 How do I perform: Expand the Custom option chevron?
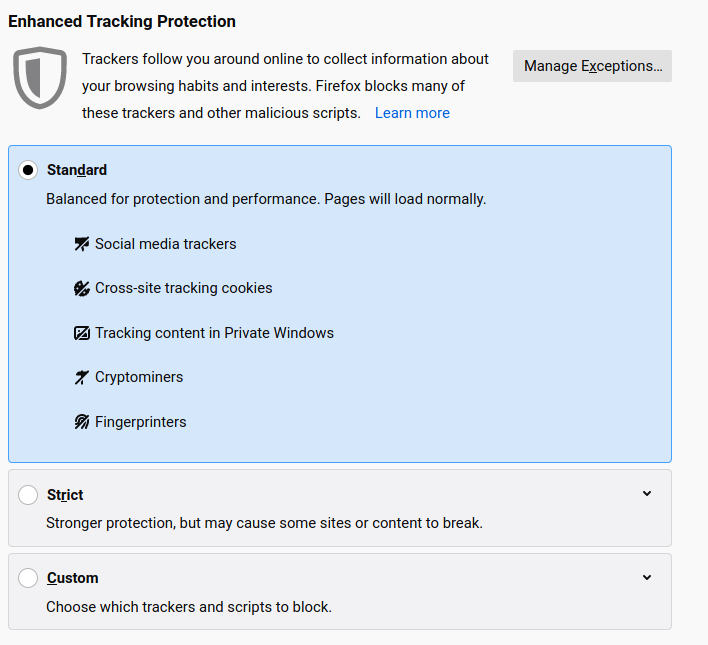(647, 577)
